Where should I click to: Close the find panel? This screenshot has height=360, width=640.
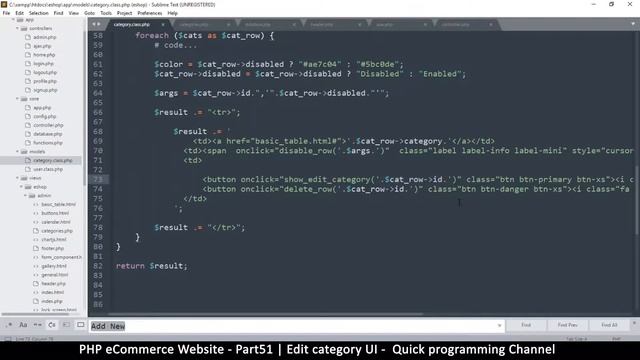(x=634, y=323)
